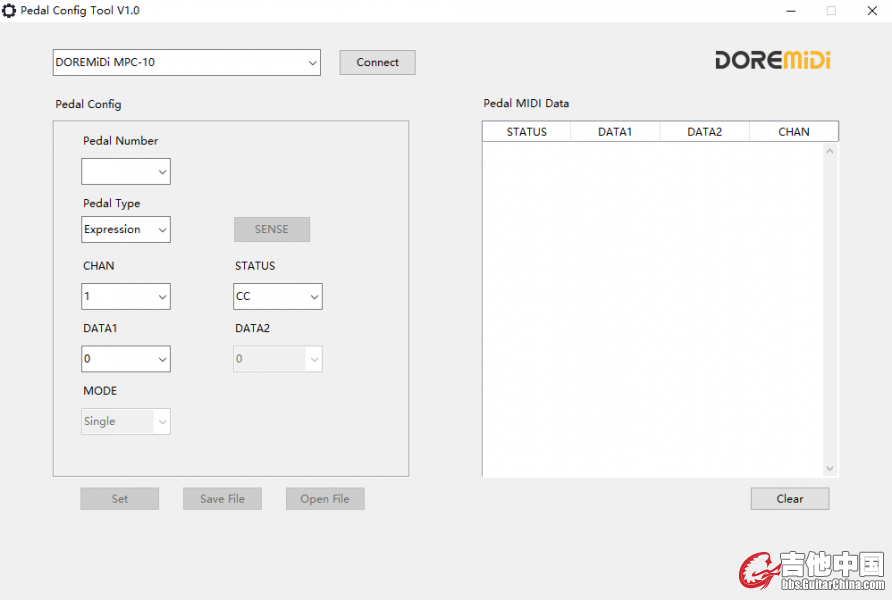Click the DOREMiDi logo
The image size is (892, 600).
772,60
